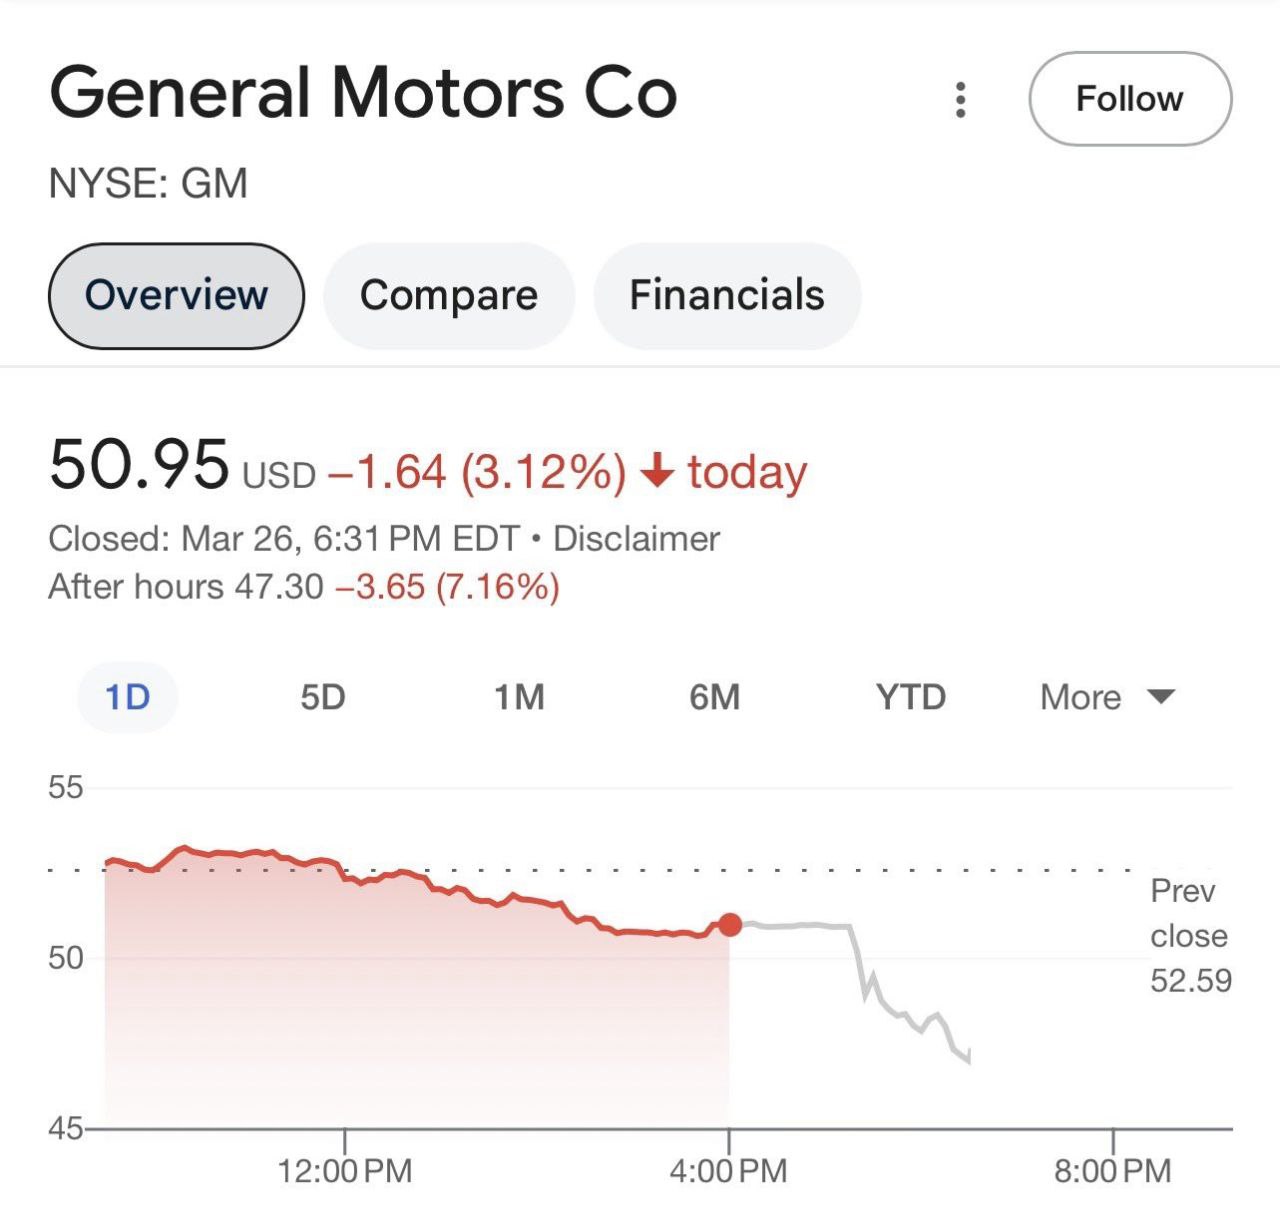Image resolution: width=1280 pixels, height=1226 pixels.
Task: Click the dropdown arrow beside More
Action: tap(1160, 697)
